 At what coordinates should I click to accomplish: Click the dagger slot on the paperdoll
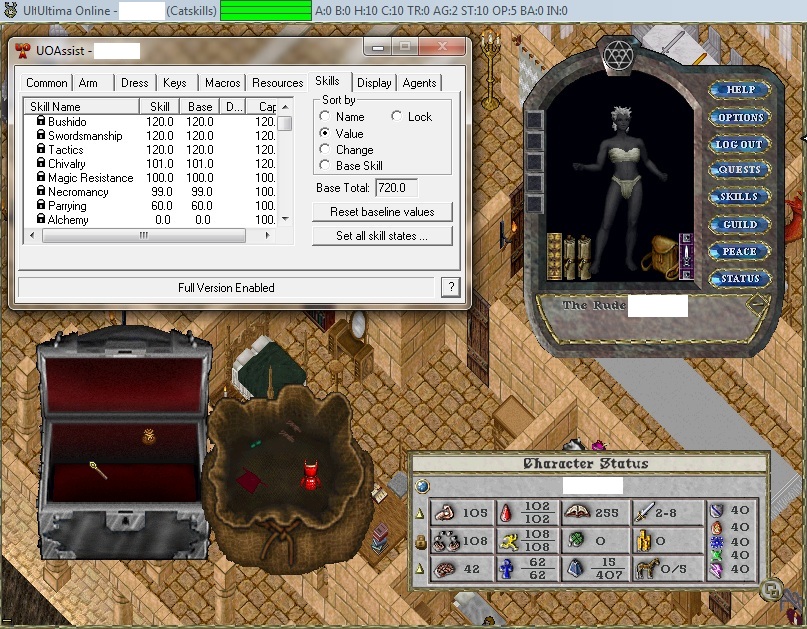(687, 256)
